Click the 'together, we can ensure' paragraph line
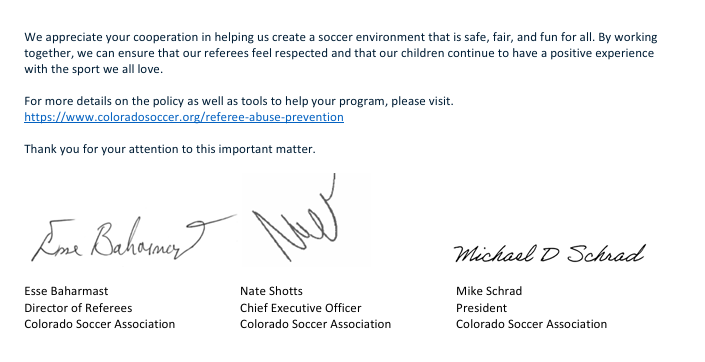This screenshot has width=705, height=362. click(339, 53)
